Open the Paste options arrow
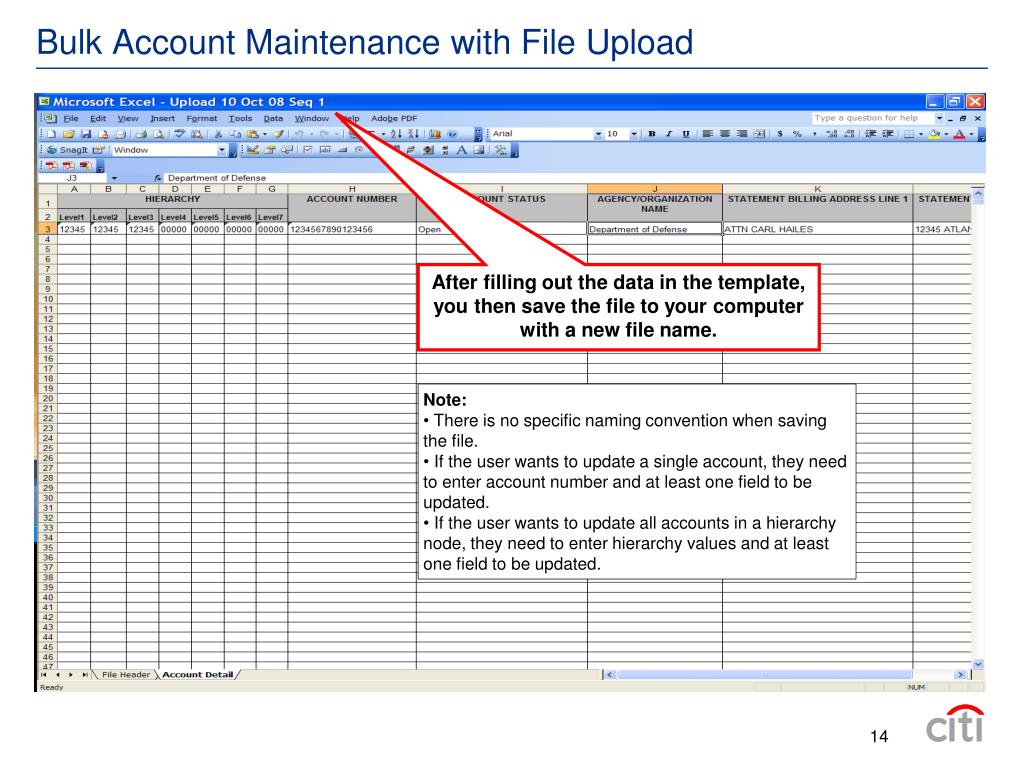This screenshot has width=1024, height=768. [x=264, y=134]
